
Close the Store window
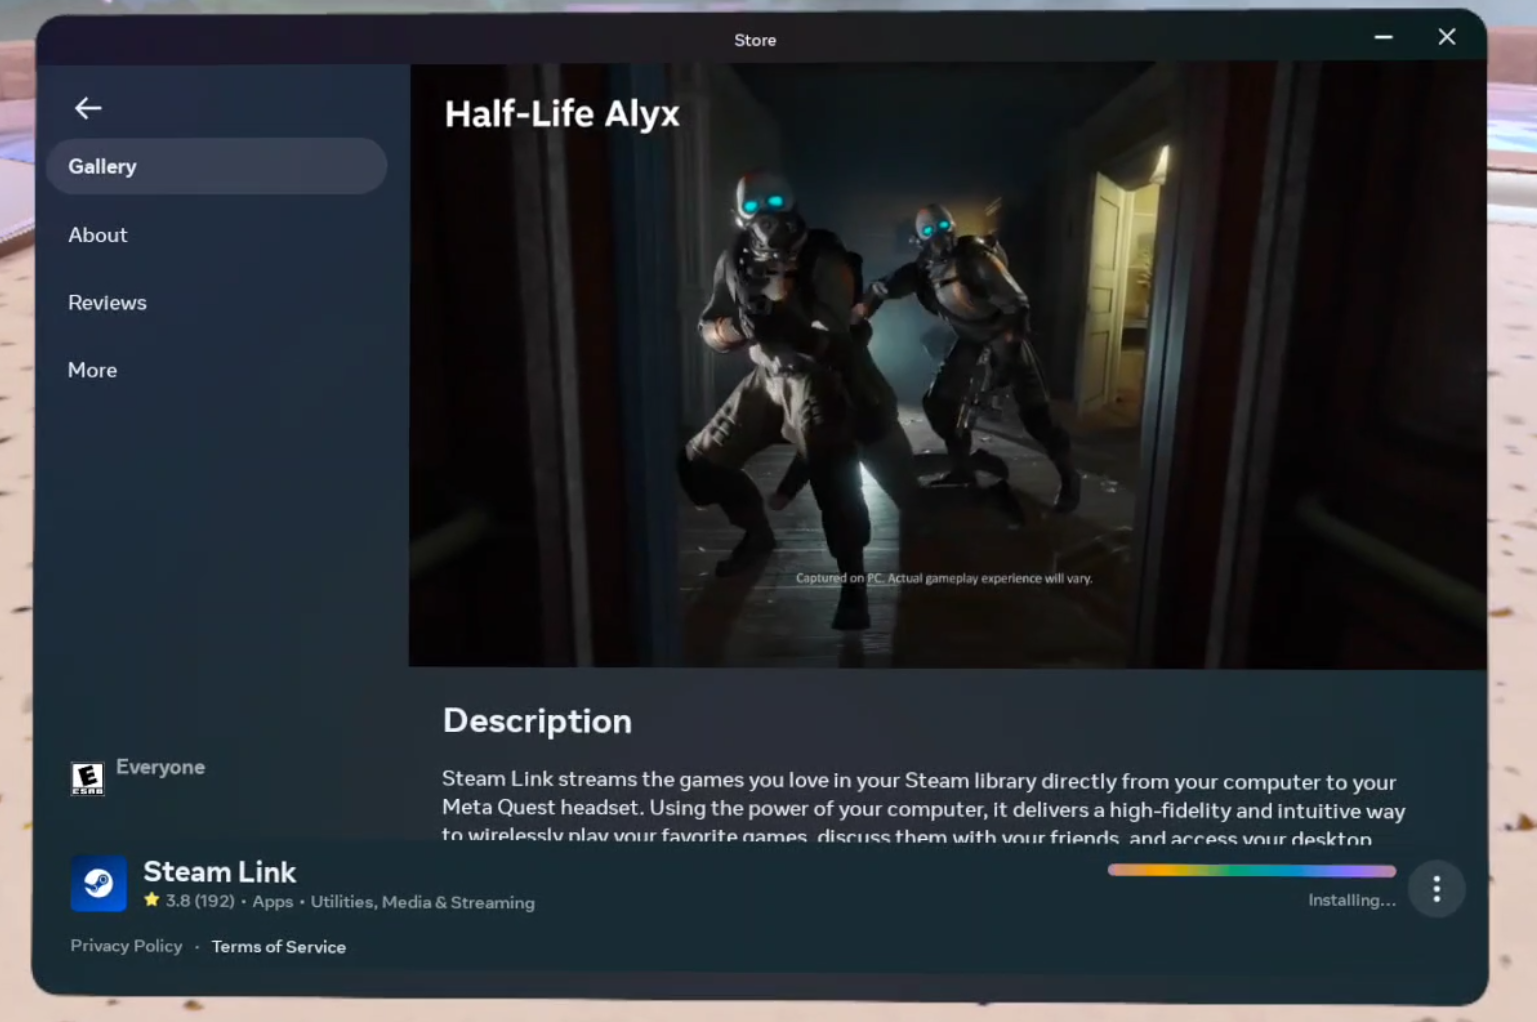click(1446, 36)
